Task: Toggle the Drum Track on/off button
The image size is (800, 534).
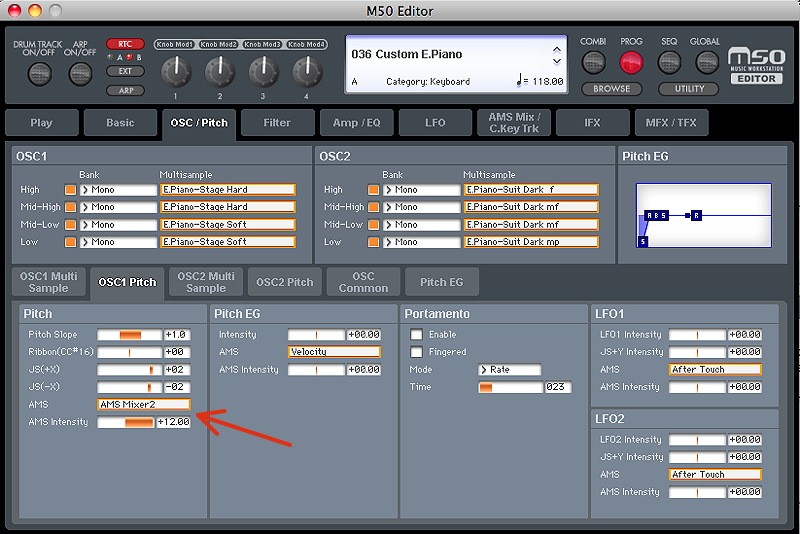Action: [39, 74]
